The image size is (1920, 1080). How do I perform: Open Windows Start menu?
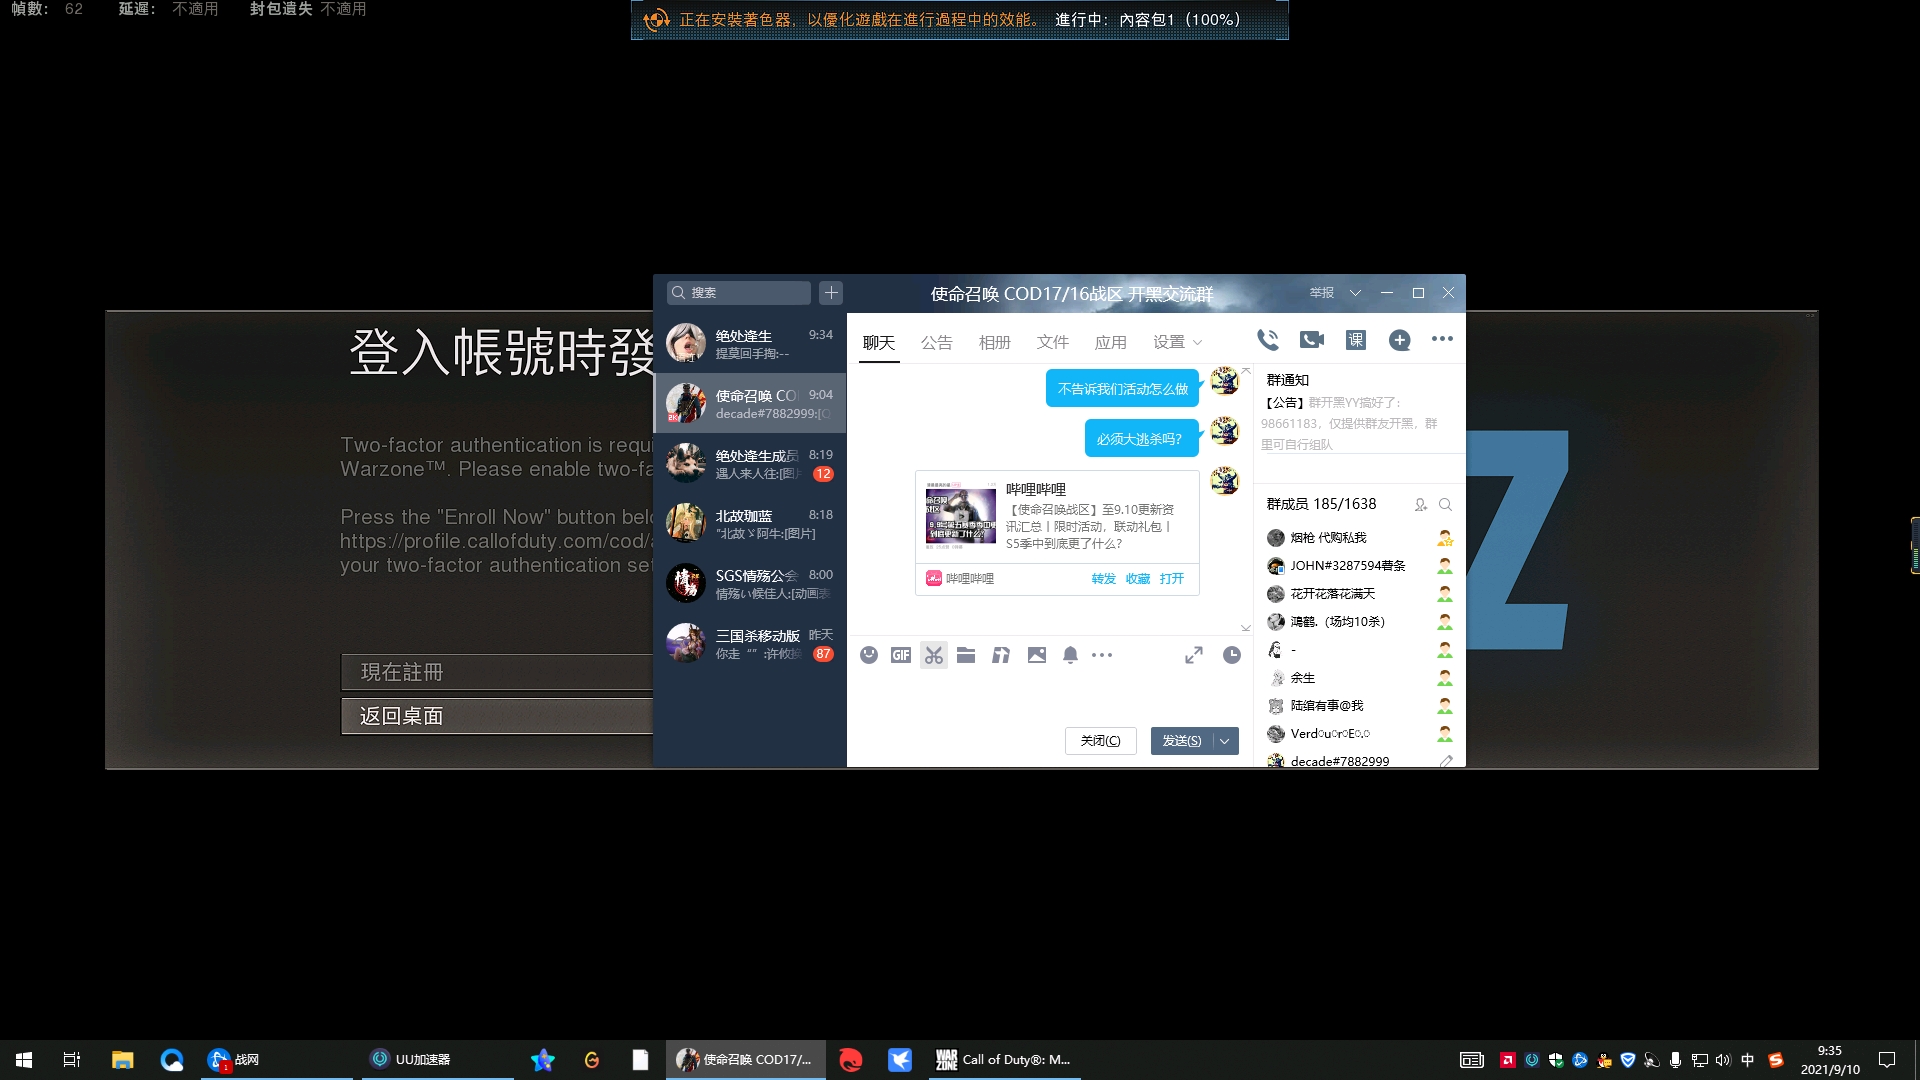(x=24, y=1060)
